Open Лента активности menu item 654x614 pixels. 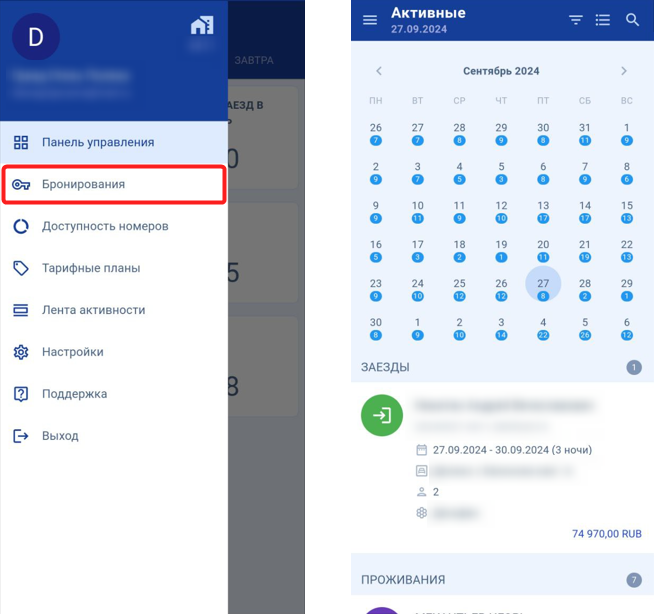[114, 310]
